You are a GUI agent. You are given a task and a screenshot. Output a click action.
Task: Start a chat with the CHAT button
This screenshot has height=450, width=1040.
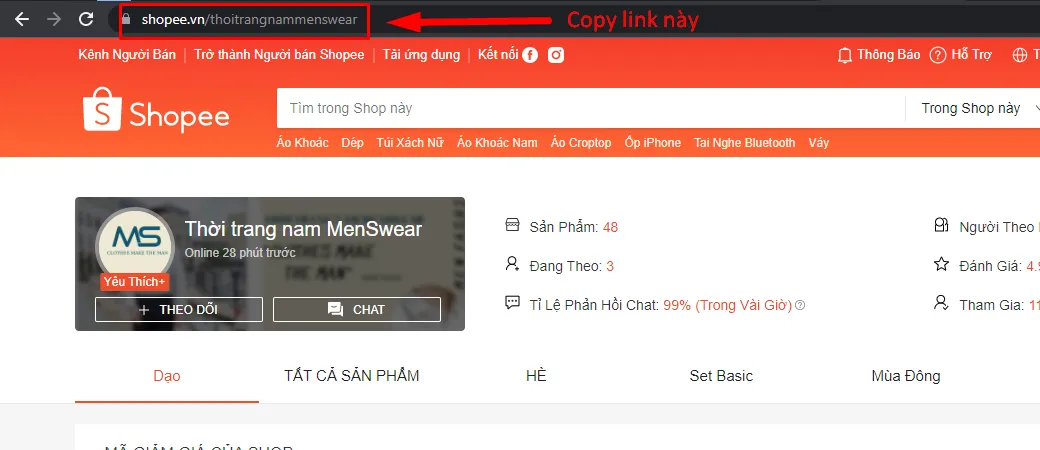357,309
